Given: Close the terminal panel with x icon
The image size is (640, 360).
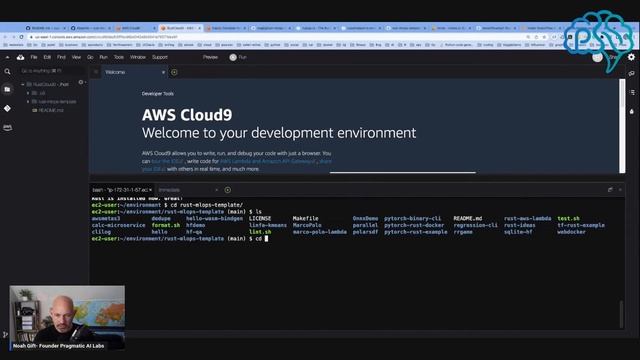Looking at the screenshot, I should (620, 190).
